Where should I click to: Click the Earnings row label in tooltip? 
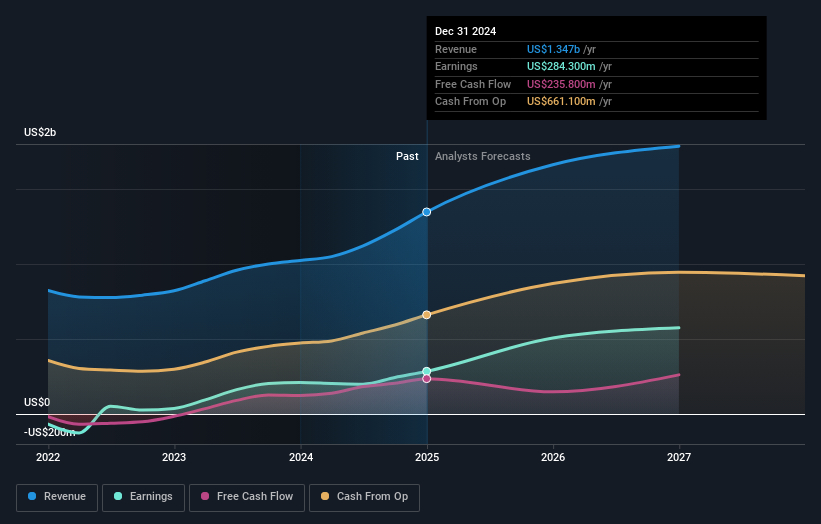[457, 66]
